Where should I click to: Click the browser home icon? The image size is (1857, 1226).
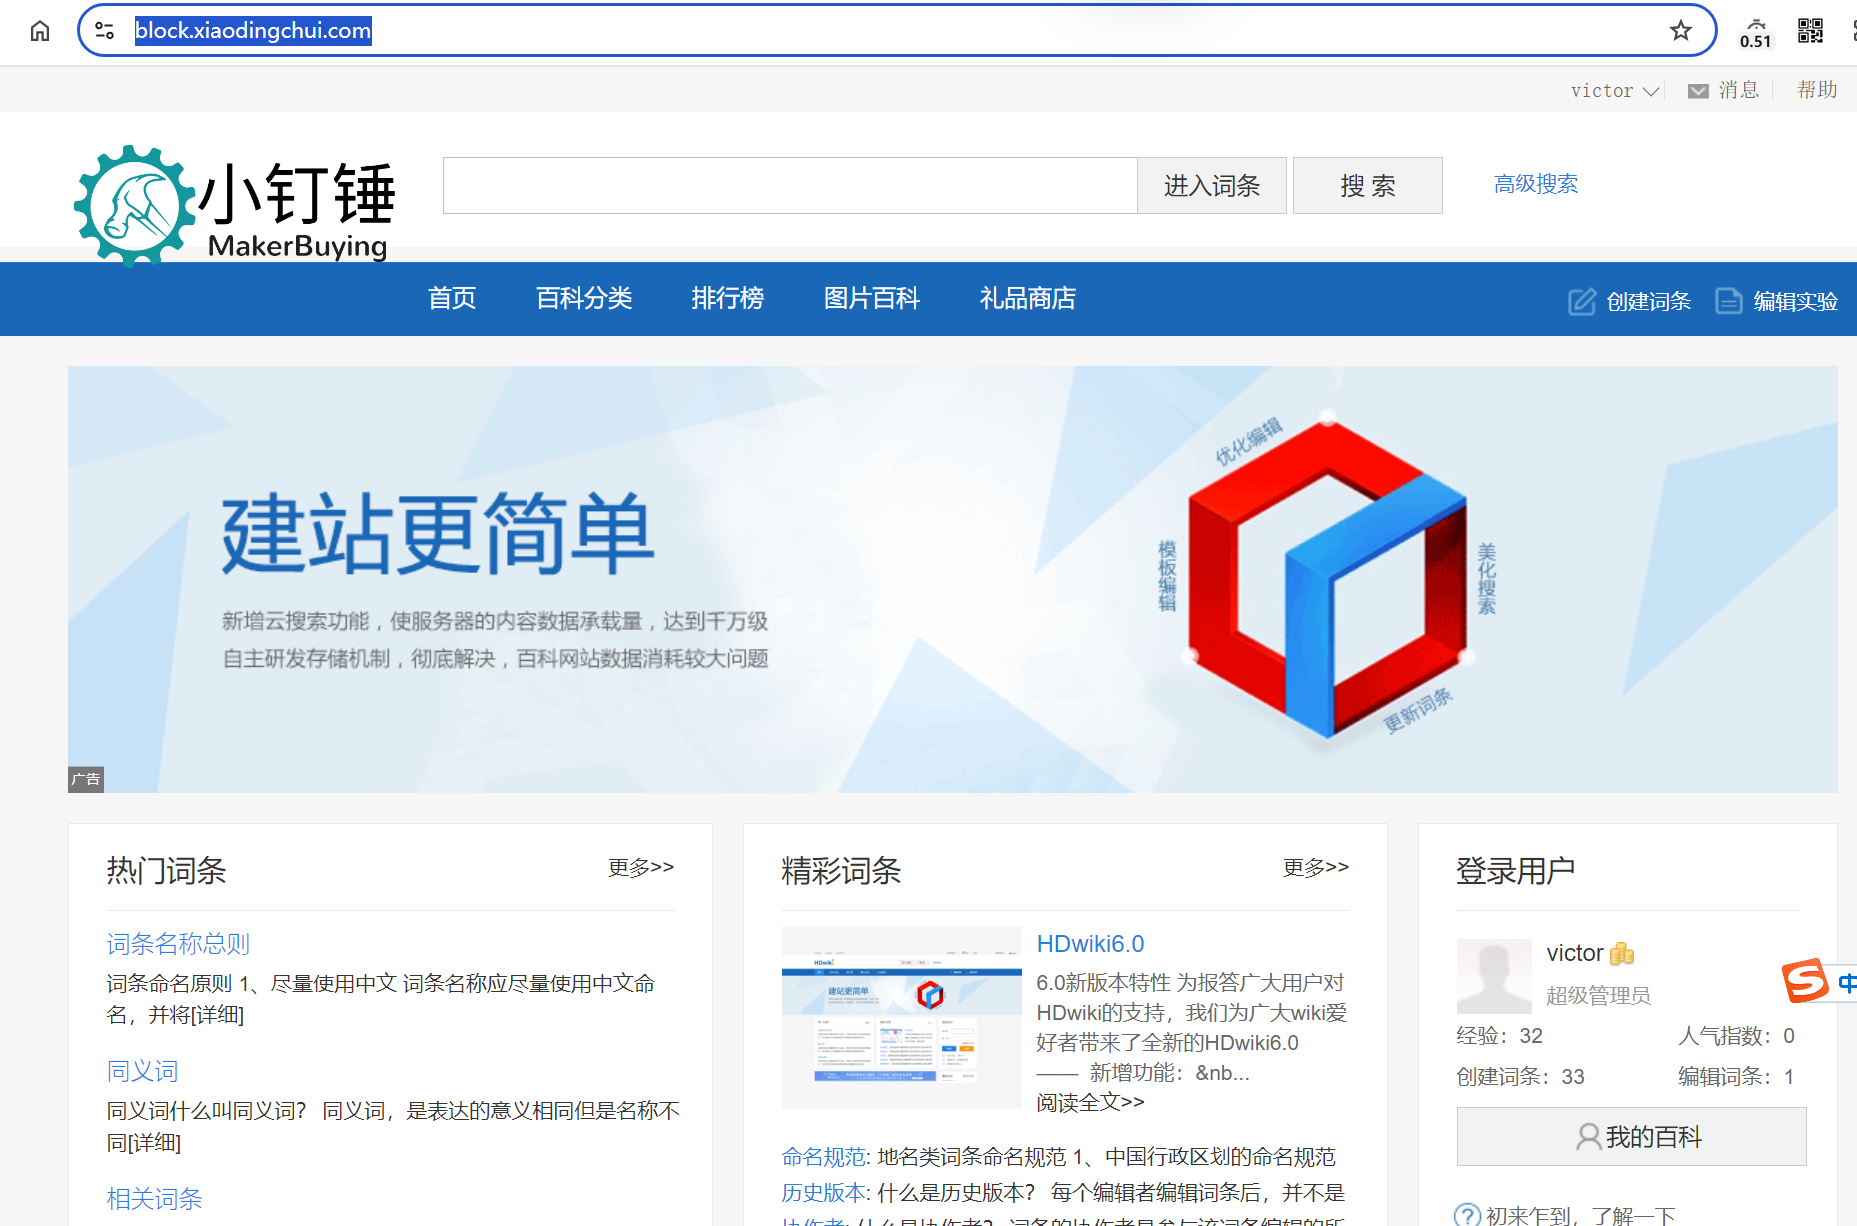click(x=40, y=31)
